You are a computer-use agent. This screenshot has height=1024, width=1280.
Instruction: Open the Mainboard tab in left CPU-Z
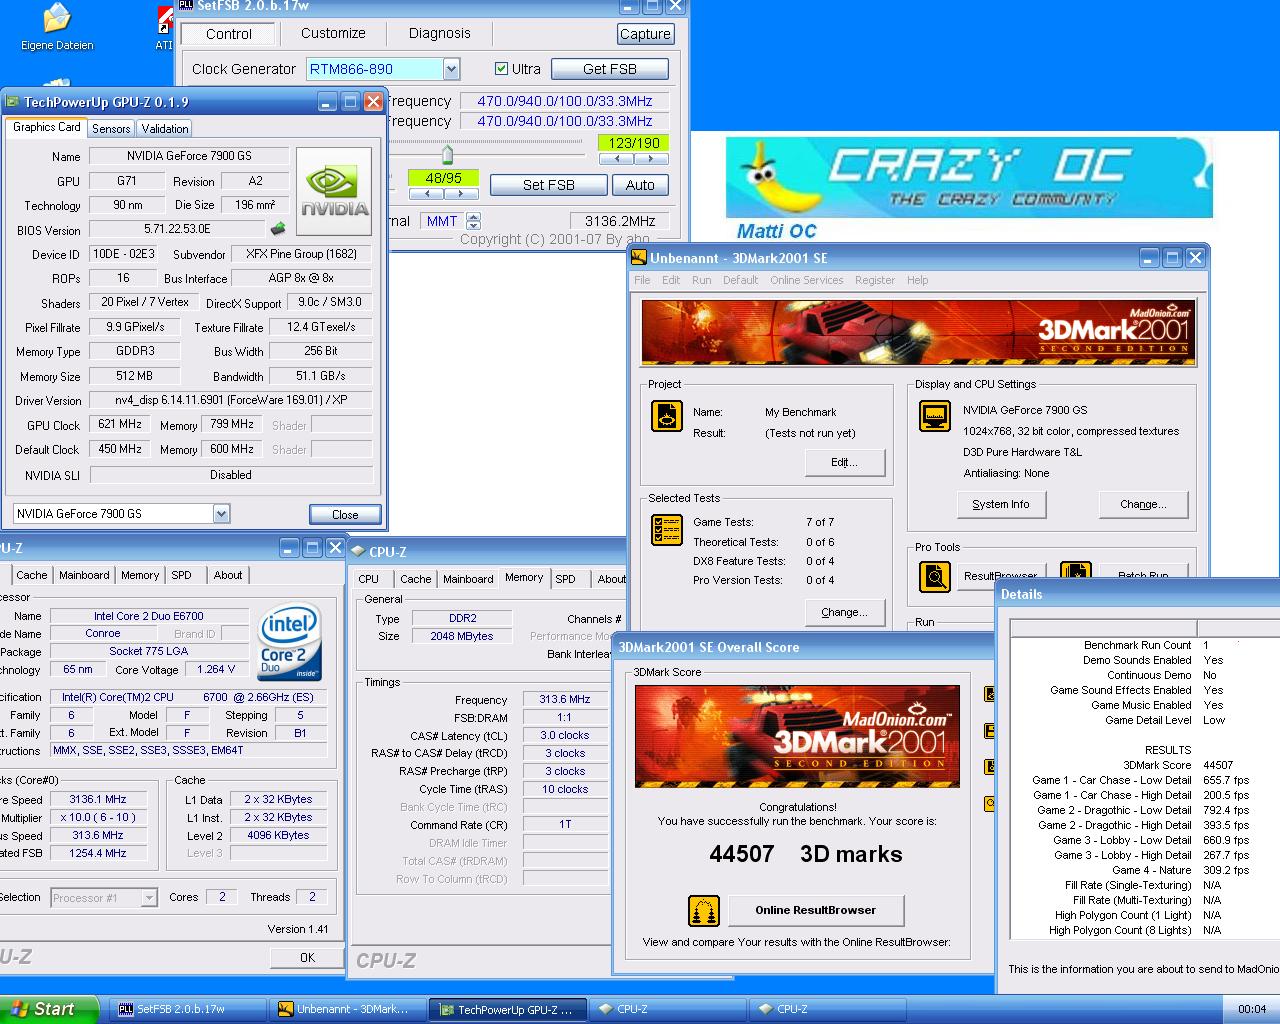(84, 575)
